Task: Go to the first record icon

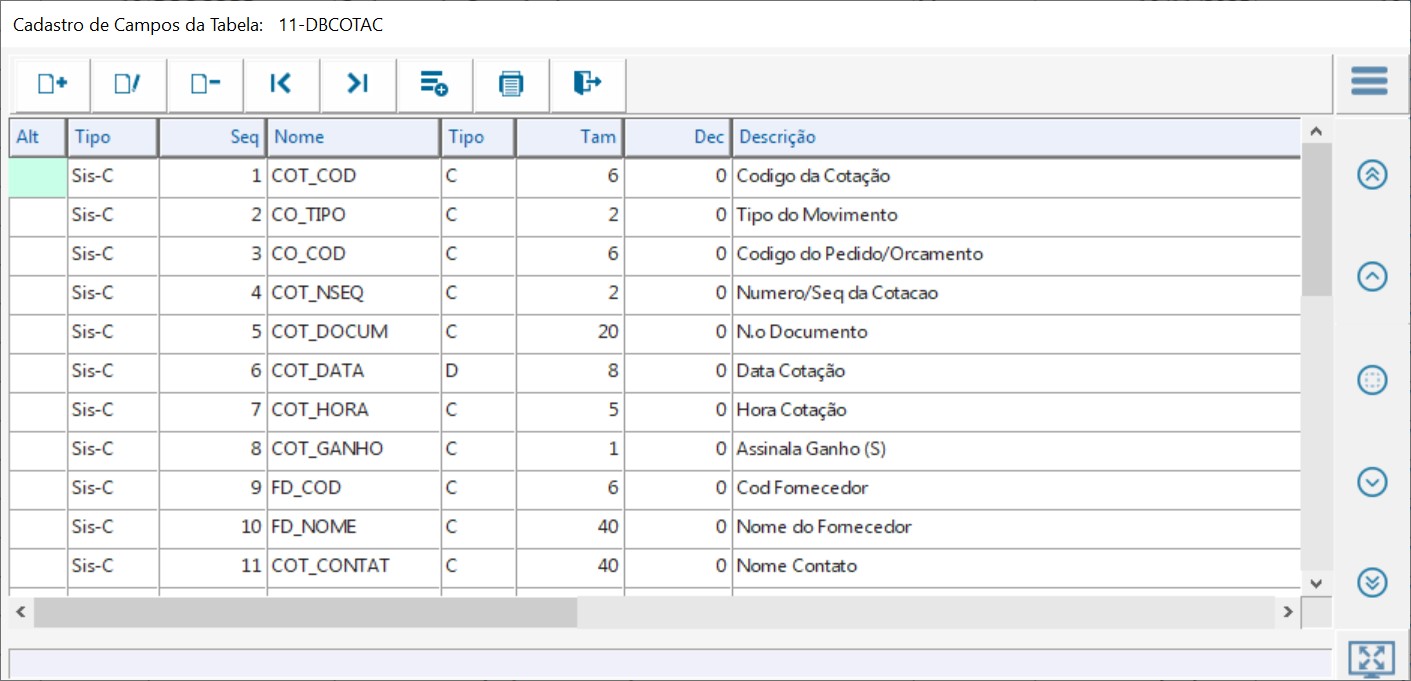Action: tap(281, 85)
